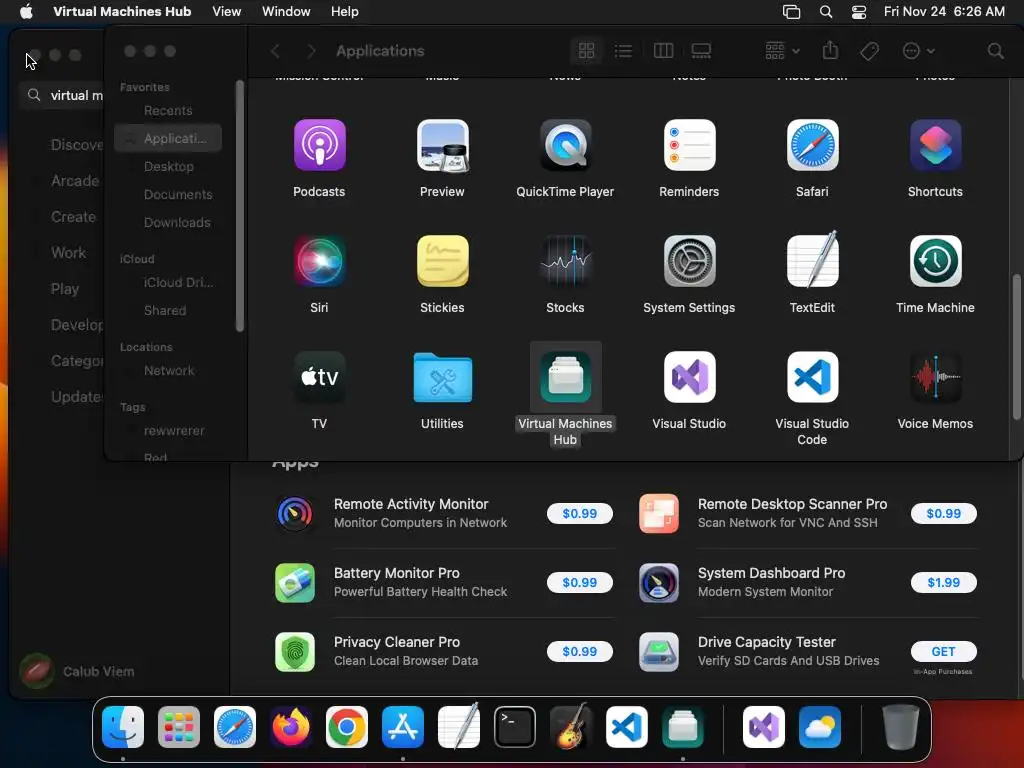The width and height of the screenshot is (1024, 768).
Task: Go forward in Finder navigation
Action: (x=311, y=51)
